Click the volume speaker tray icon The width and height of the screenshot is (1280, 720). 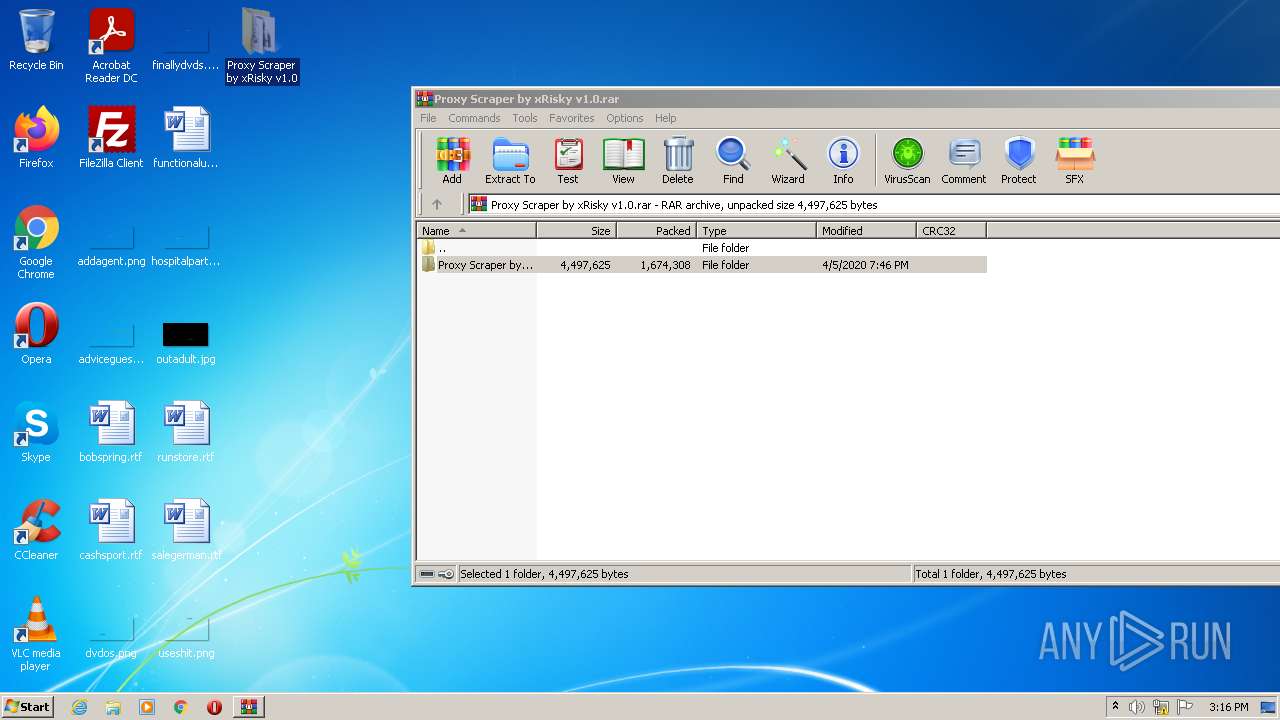tap(1137, 707)
